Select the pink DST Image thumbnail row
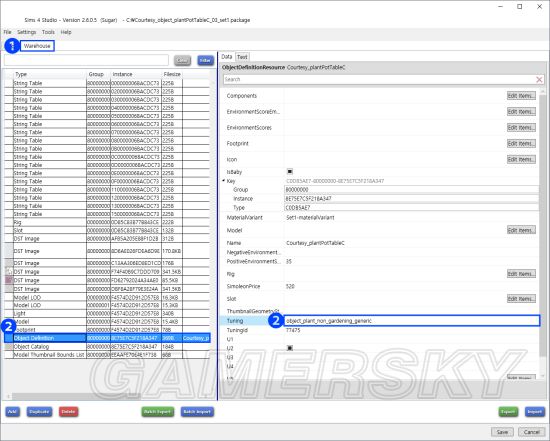Viewport: 550px width, 441px height. pos(107,280)
